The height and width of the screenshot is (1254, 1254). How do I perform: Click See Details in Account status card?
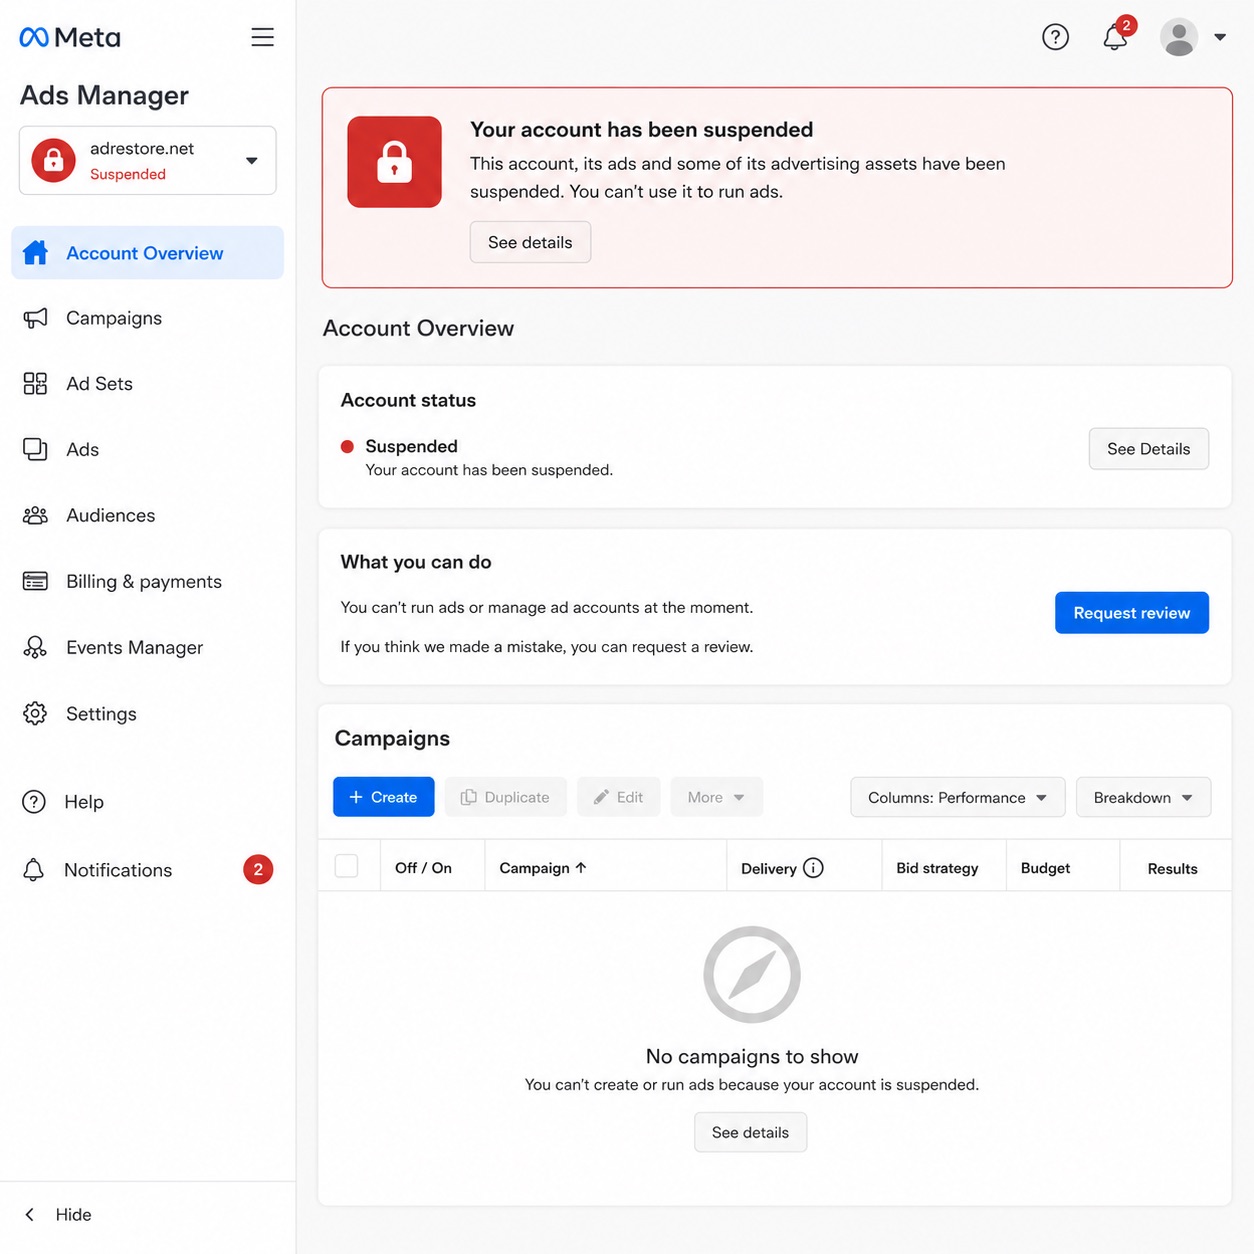click(1149, 449)
